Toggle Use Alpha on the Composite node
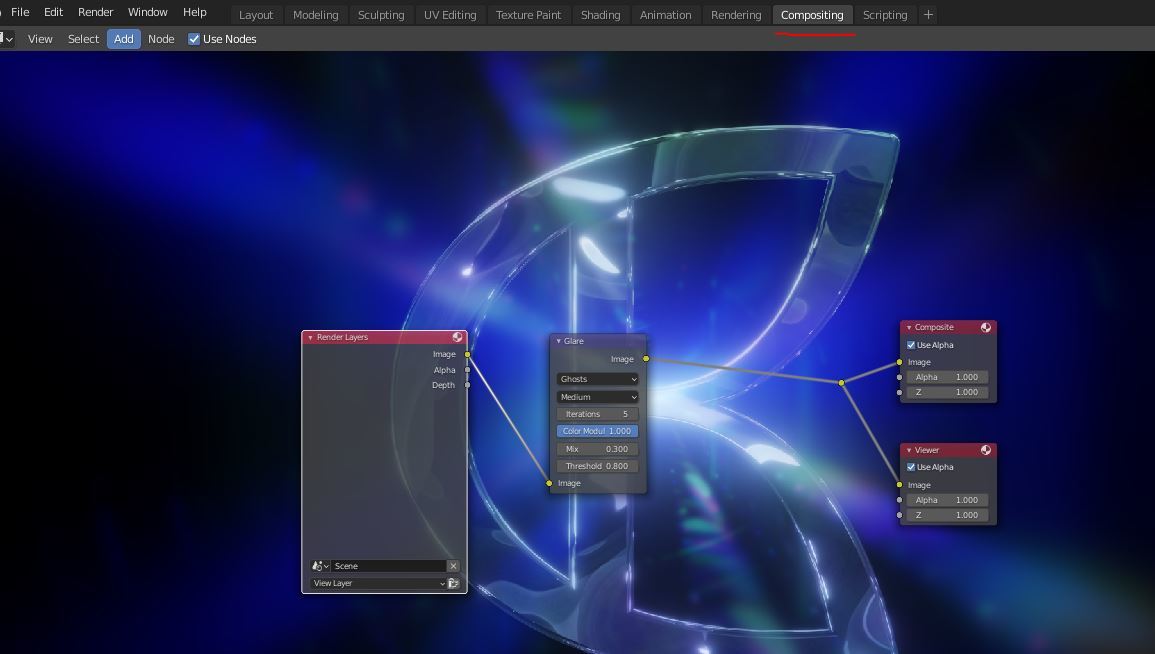 tap(911, 345)
